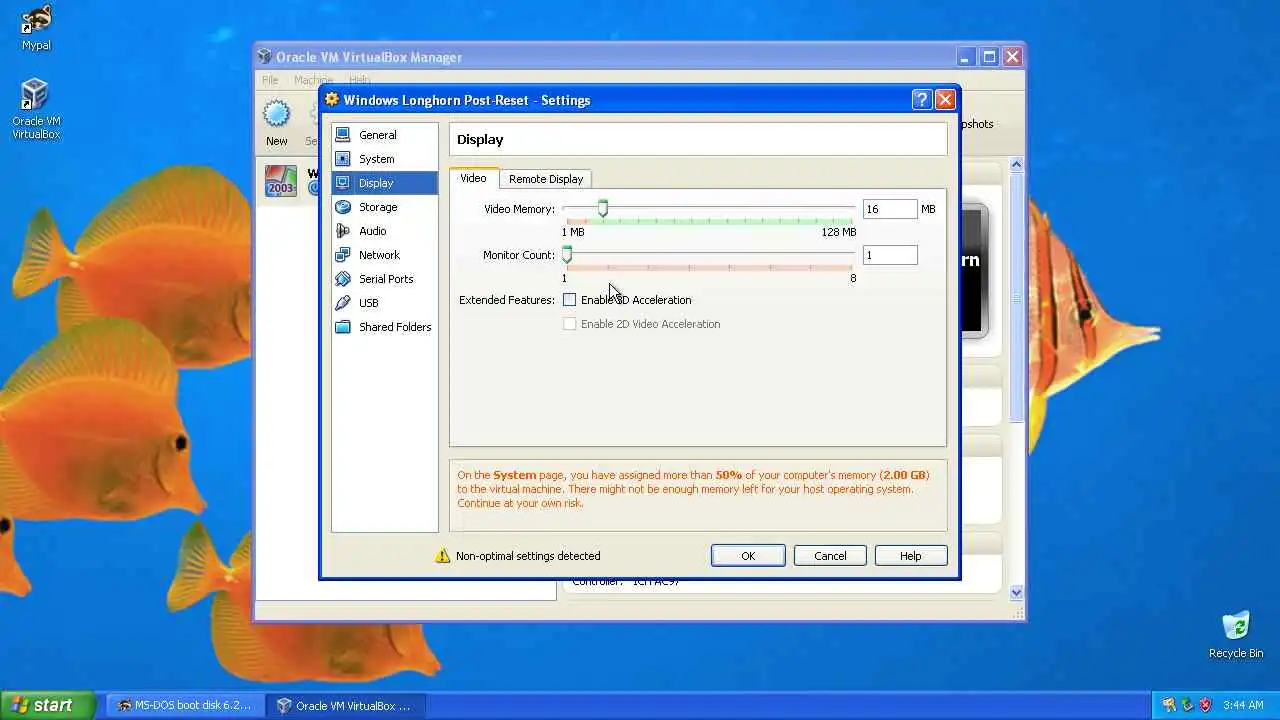Click the taskbar clock showing 3:44 AM
The width and height of the screenshot is (1280, 720).
click(1243, 705)
